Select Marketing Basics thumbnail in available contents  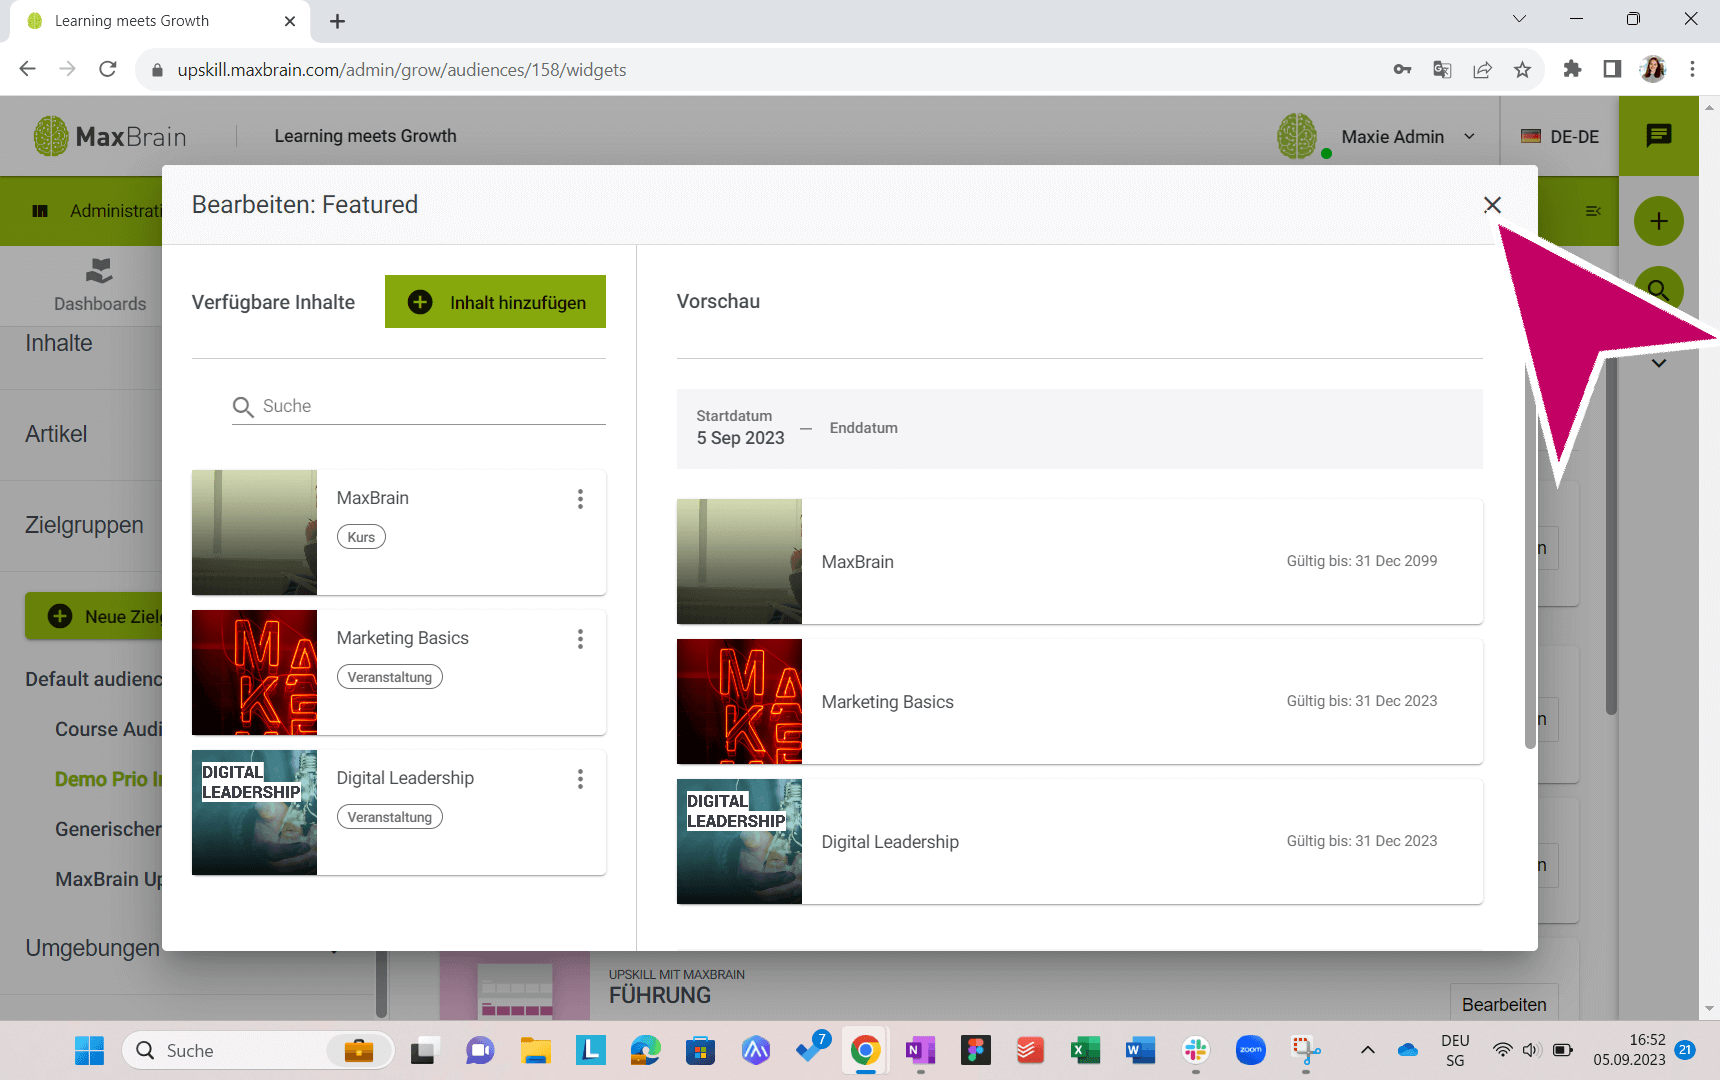pos(254,672)
